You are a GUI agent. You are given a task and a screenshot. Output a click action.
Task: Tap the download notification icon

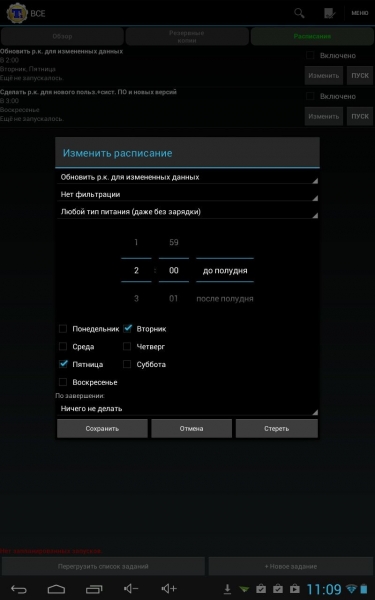[227, 589]
